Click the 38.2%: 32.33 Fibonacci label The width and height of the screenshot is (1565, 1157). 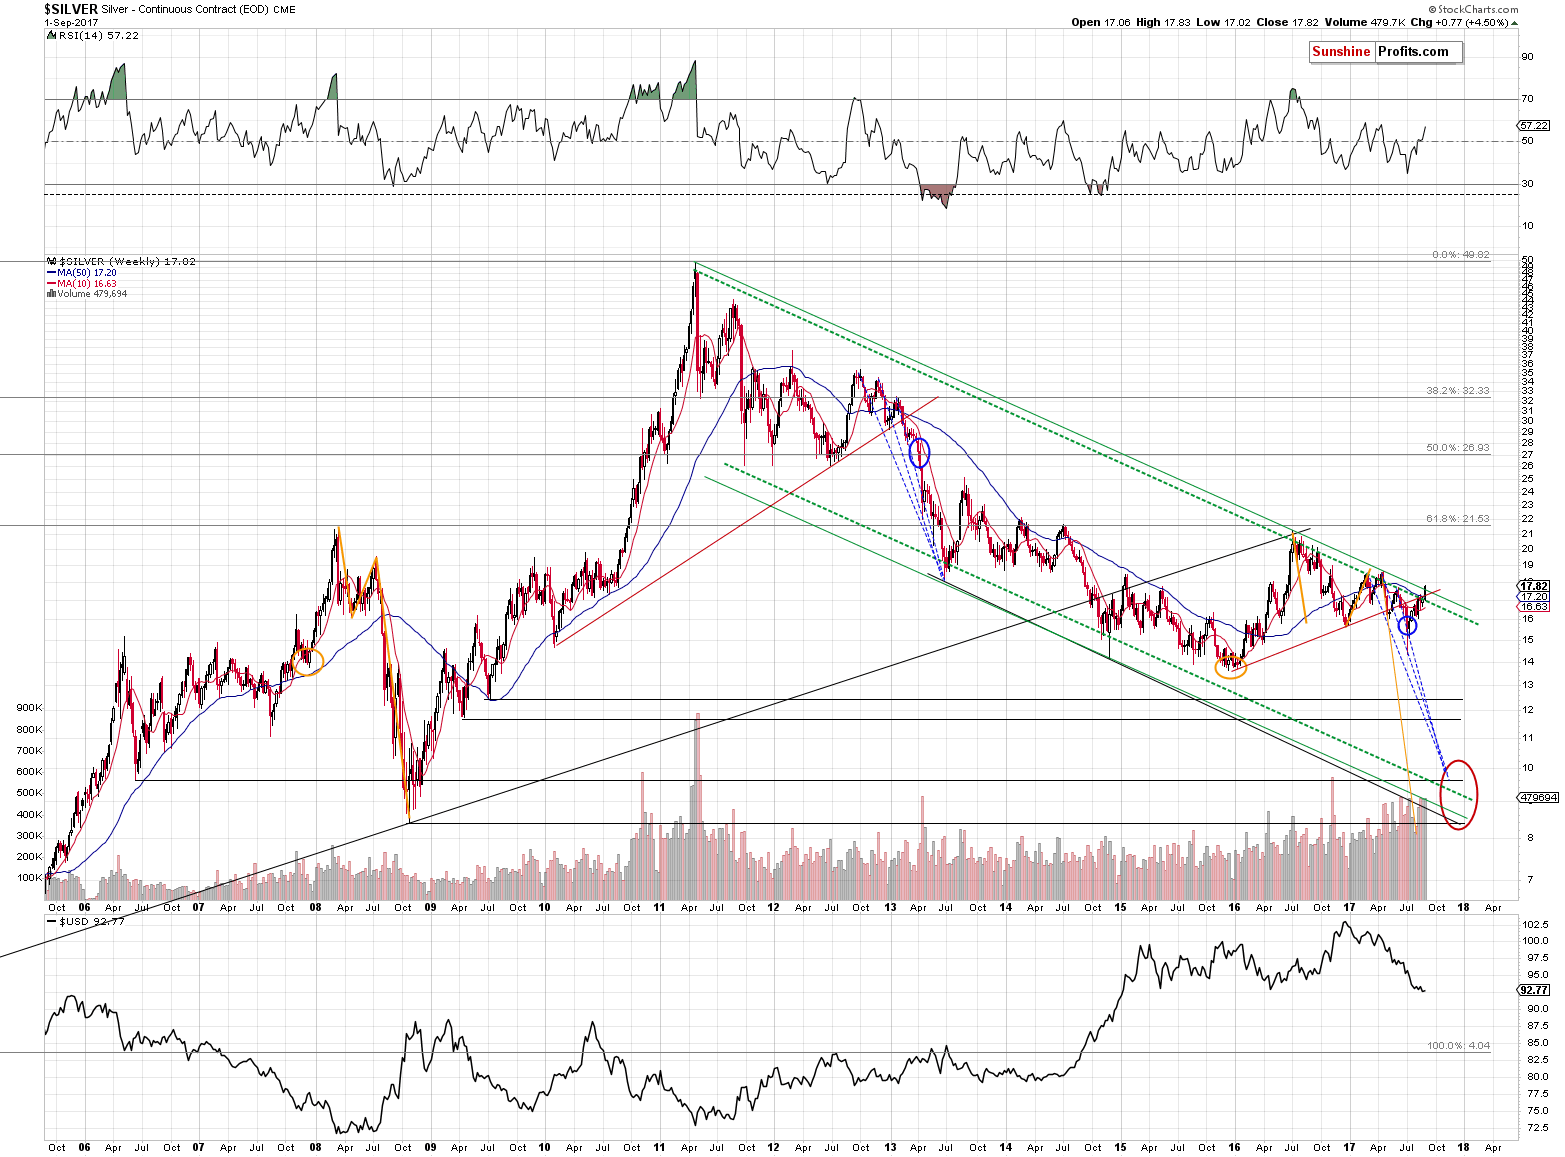click(1458, 391)
